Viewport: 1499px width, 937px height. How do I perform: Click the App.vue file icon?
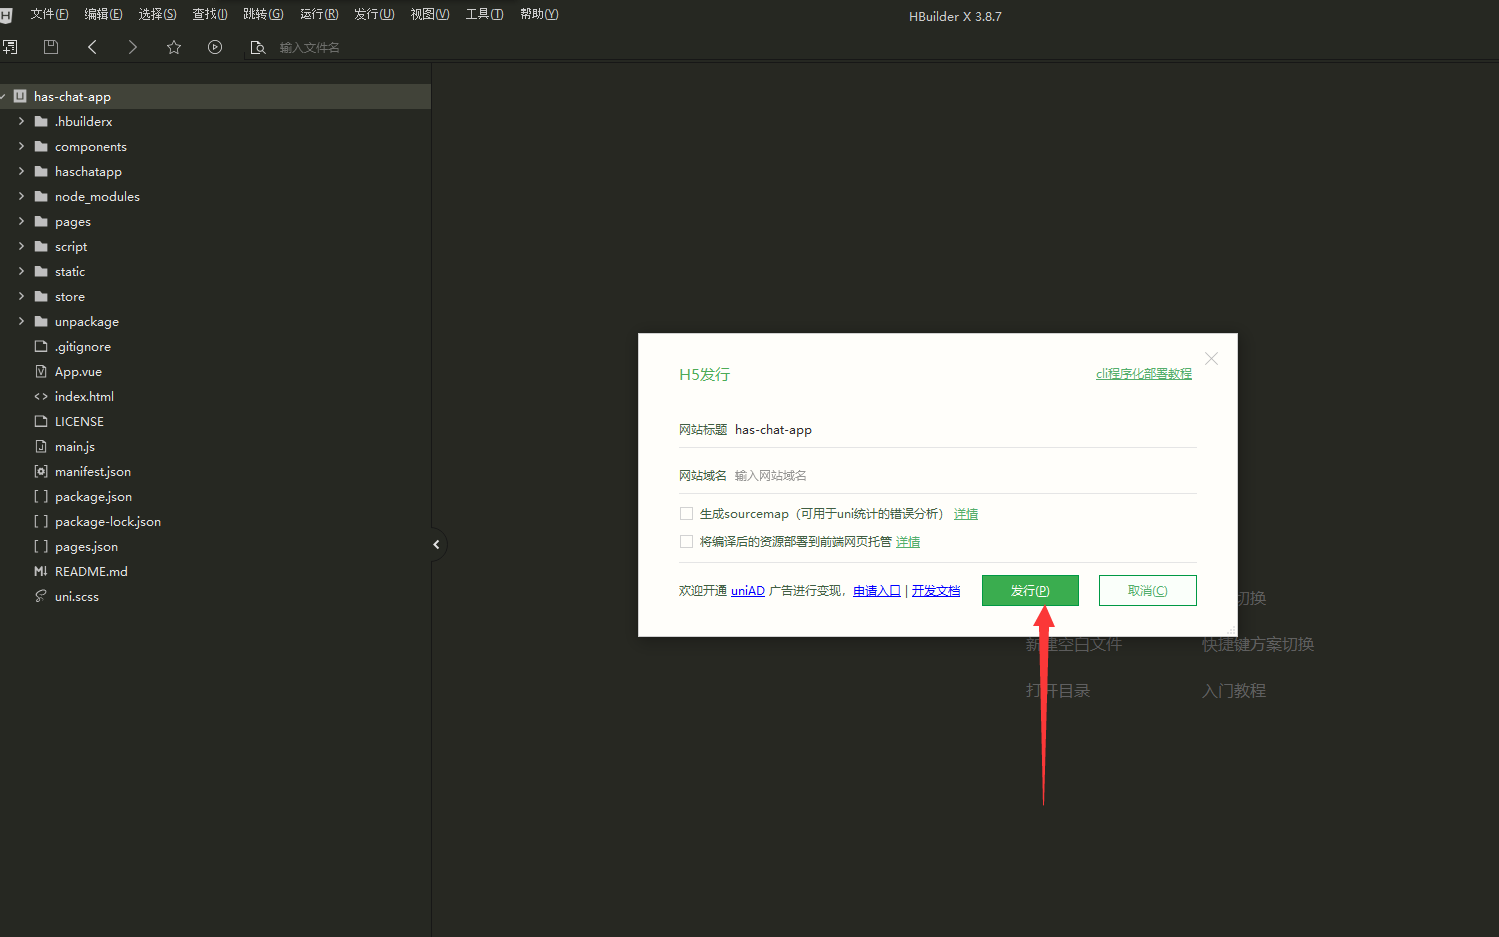click(41, 372)
